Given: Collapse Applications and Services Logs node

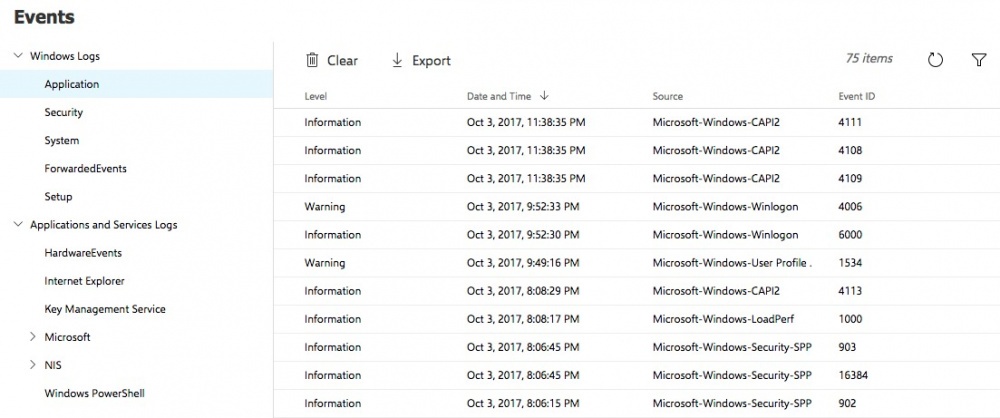Looking at the screenshot, I should tap(18, 225).
